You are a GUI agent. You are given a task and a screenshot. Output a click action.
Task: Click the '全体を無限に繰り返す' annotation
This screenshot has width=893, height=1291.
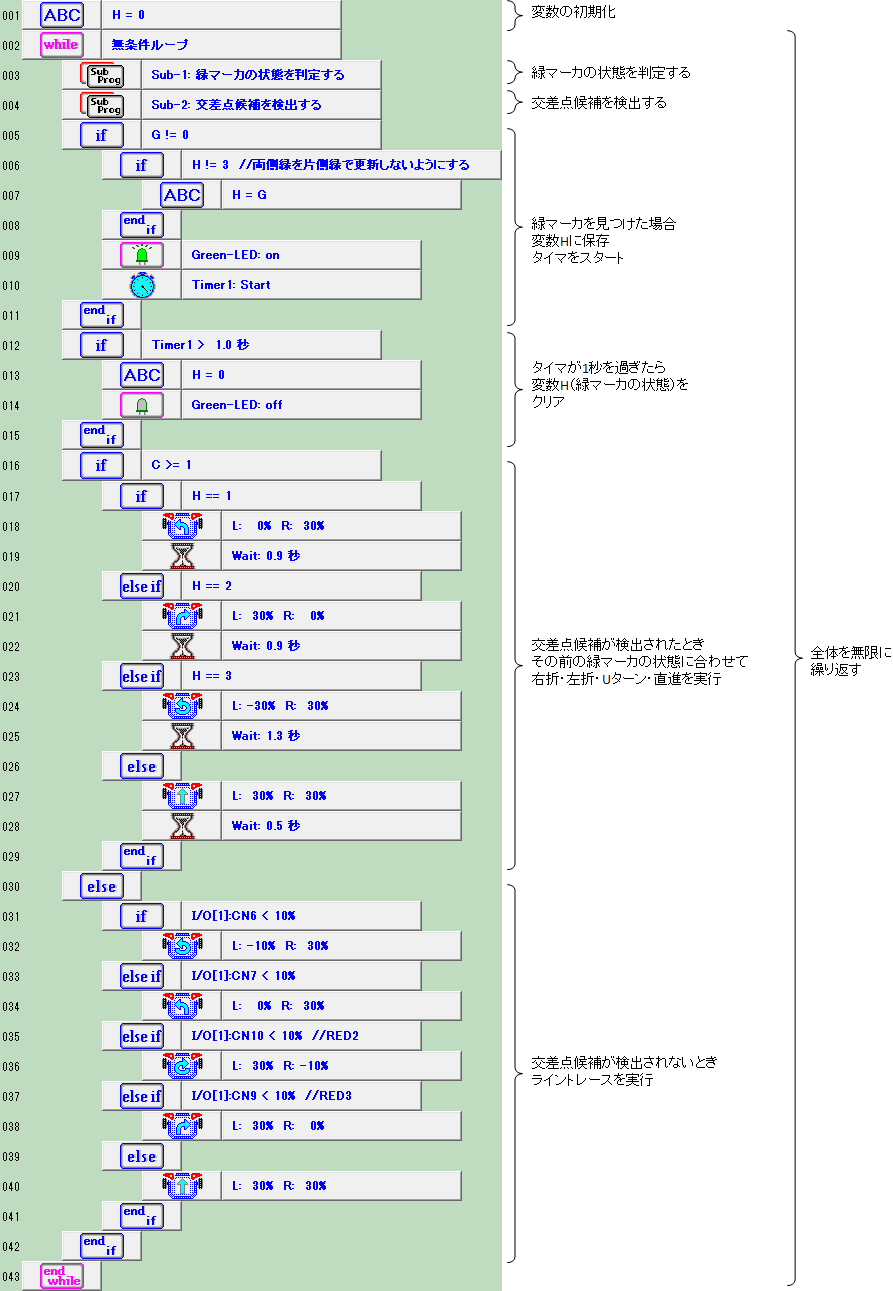pyautogui.click(x=849, y=662)
